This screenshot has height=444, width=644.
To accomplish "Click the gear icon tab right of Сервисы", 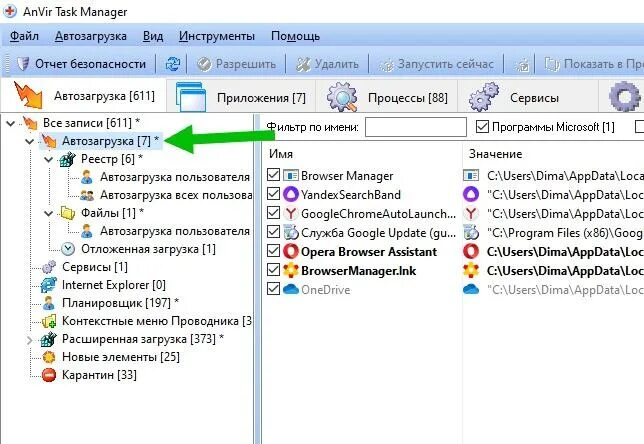I will (x=625, y=97).
